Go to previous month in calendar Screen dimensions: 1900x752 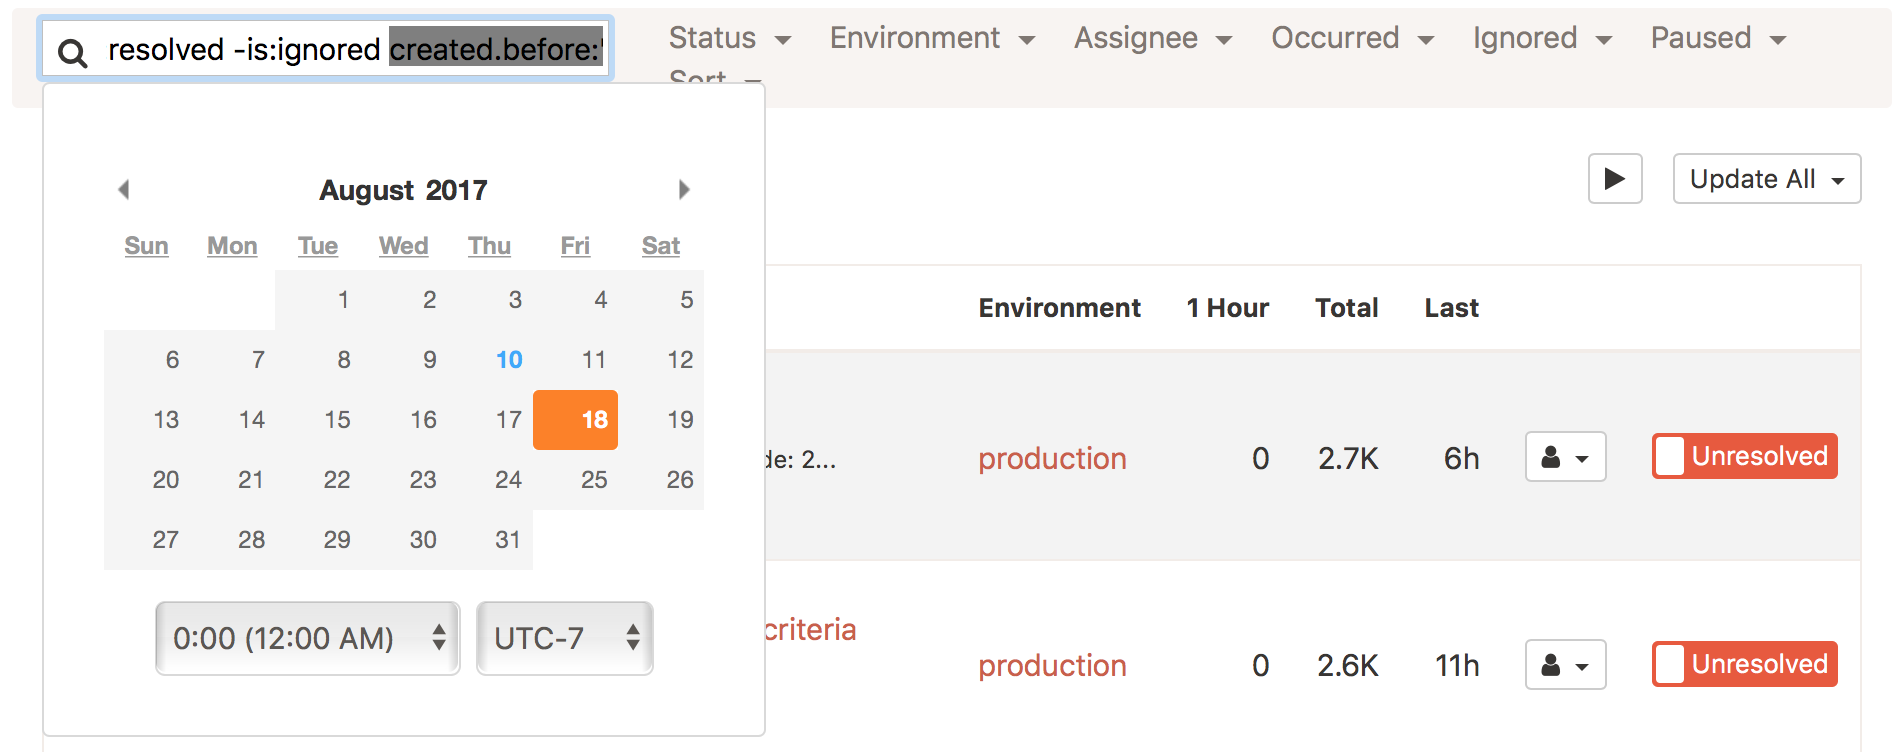coord(124,189)
